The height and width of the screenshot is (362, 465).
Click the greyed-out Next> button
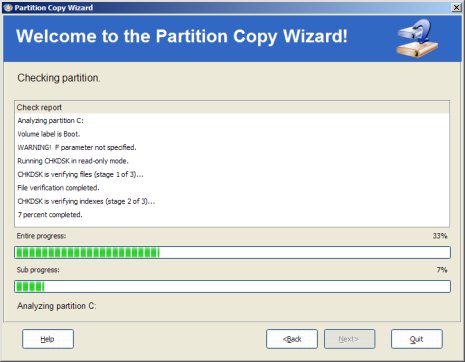[349, 339]
